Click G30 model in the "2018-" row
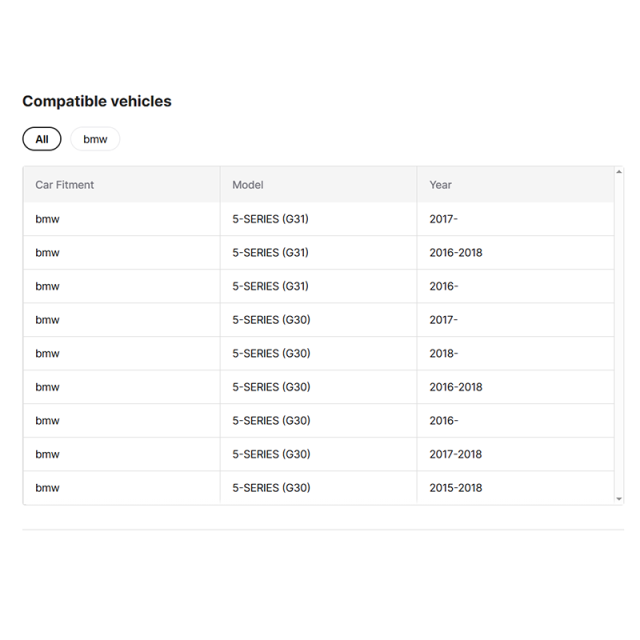 [x=271, y=353]
